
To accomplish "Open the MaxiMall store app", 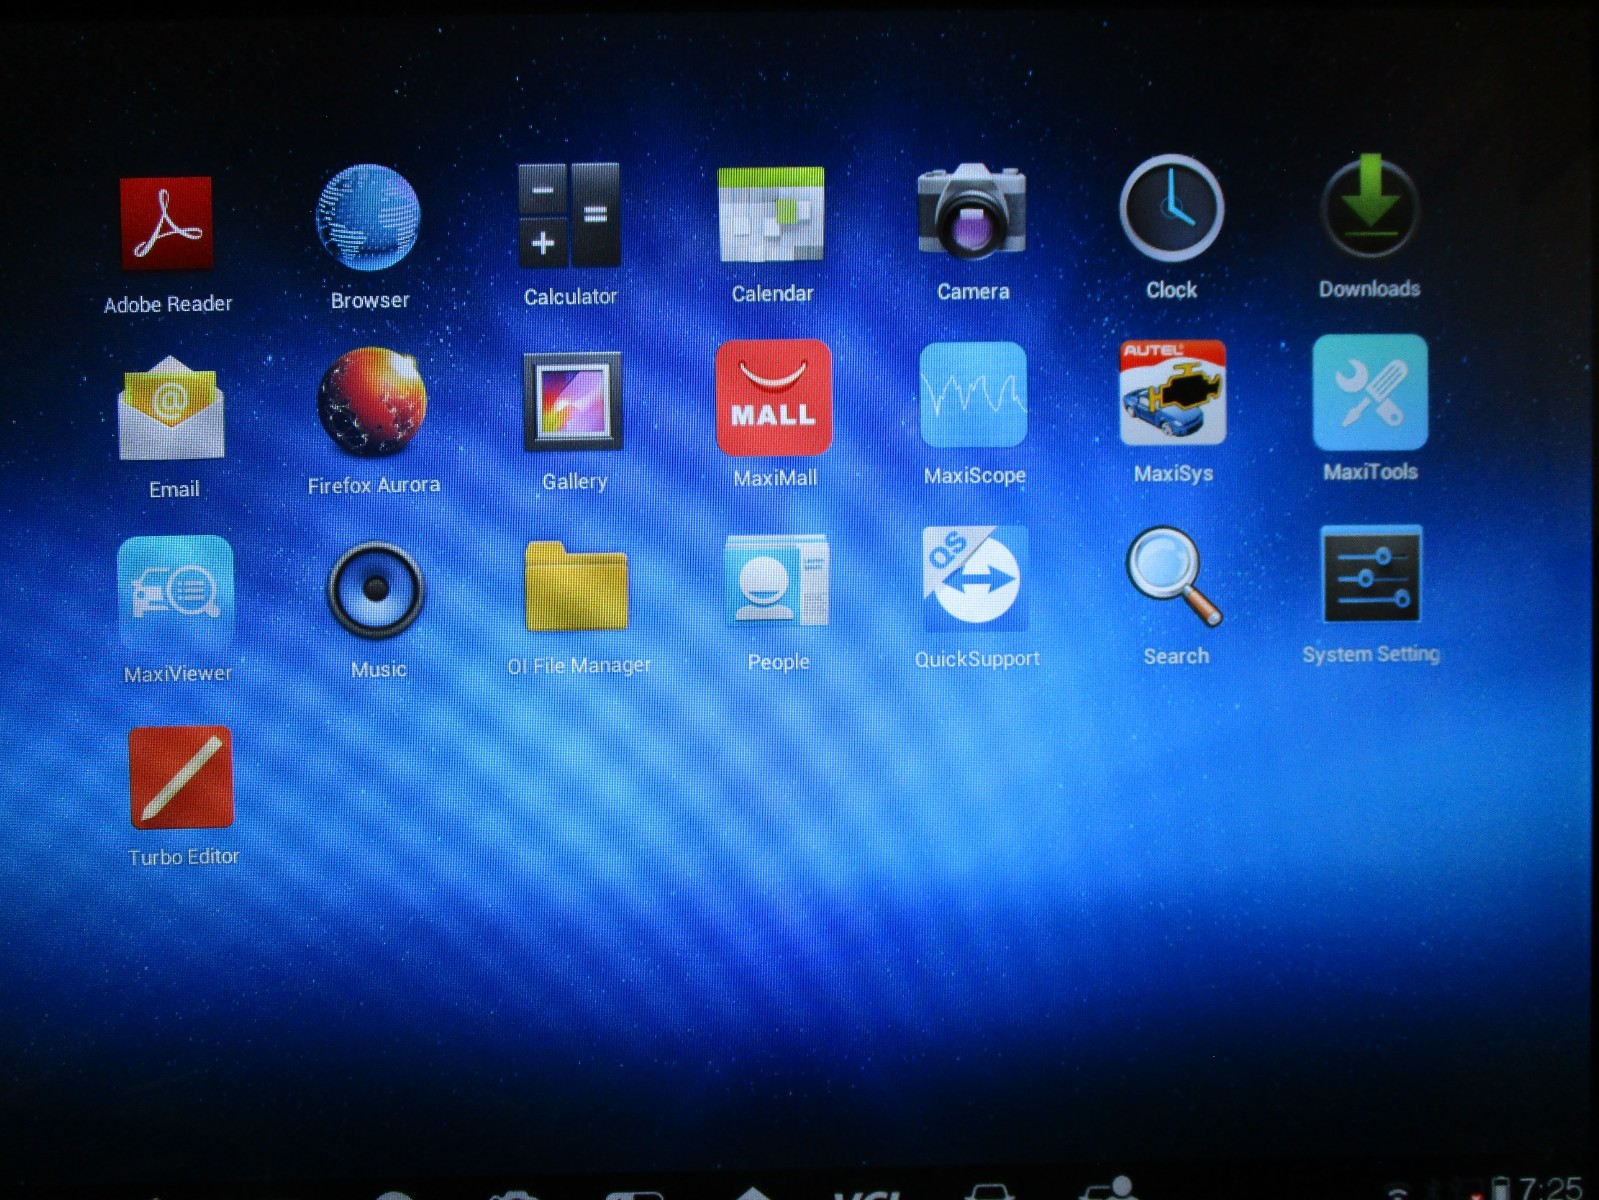I will (x=774, y=397).
